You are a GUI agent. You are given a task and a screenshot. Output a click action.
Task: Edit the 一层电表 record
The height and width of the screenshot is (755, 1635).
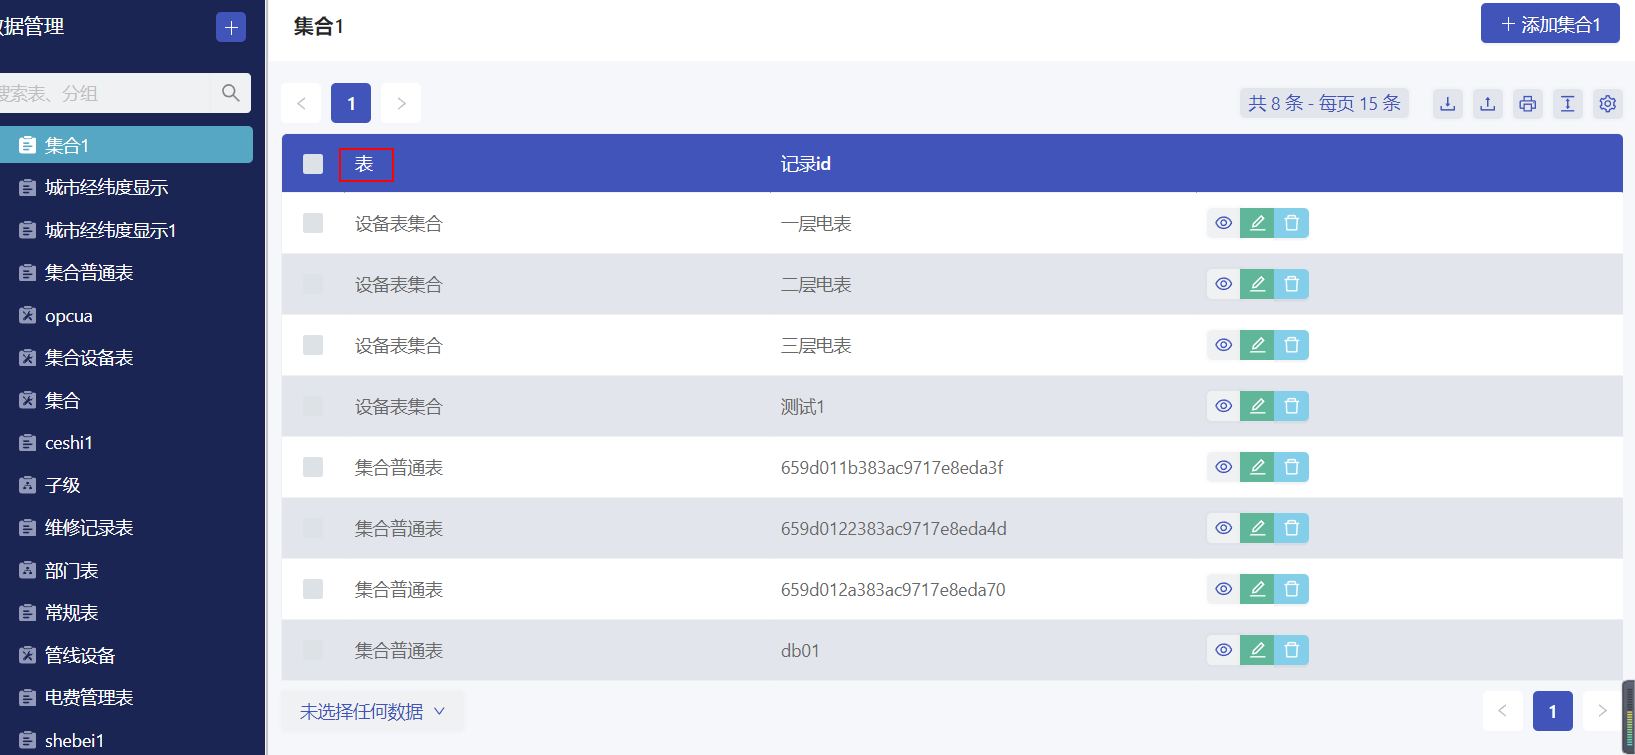[1257, 223]
